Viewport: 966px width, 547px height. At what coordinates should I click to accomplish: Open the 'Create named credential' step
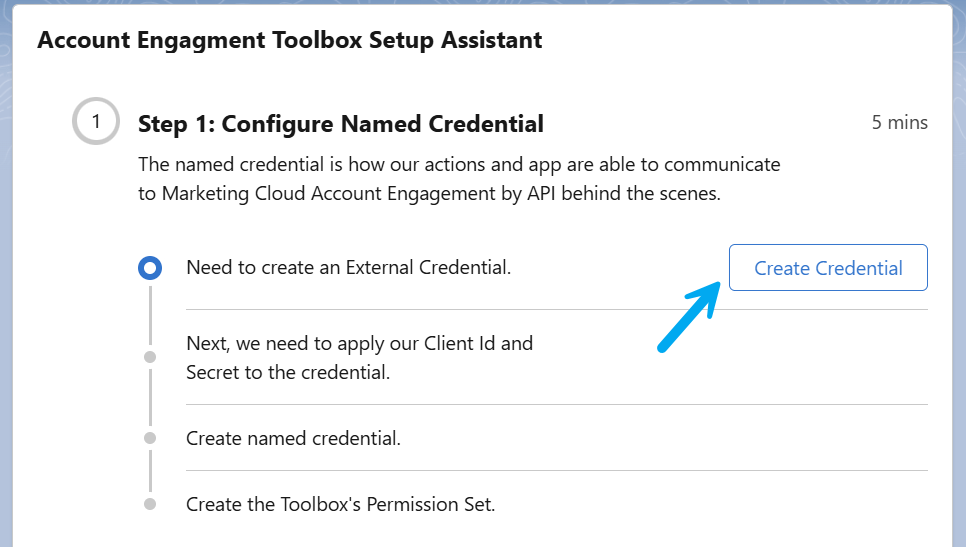pyautogui.click(x=293, y=438)
